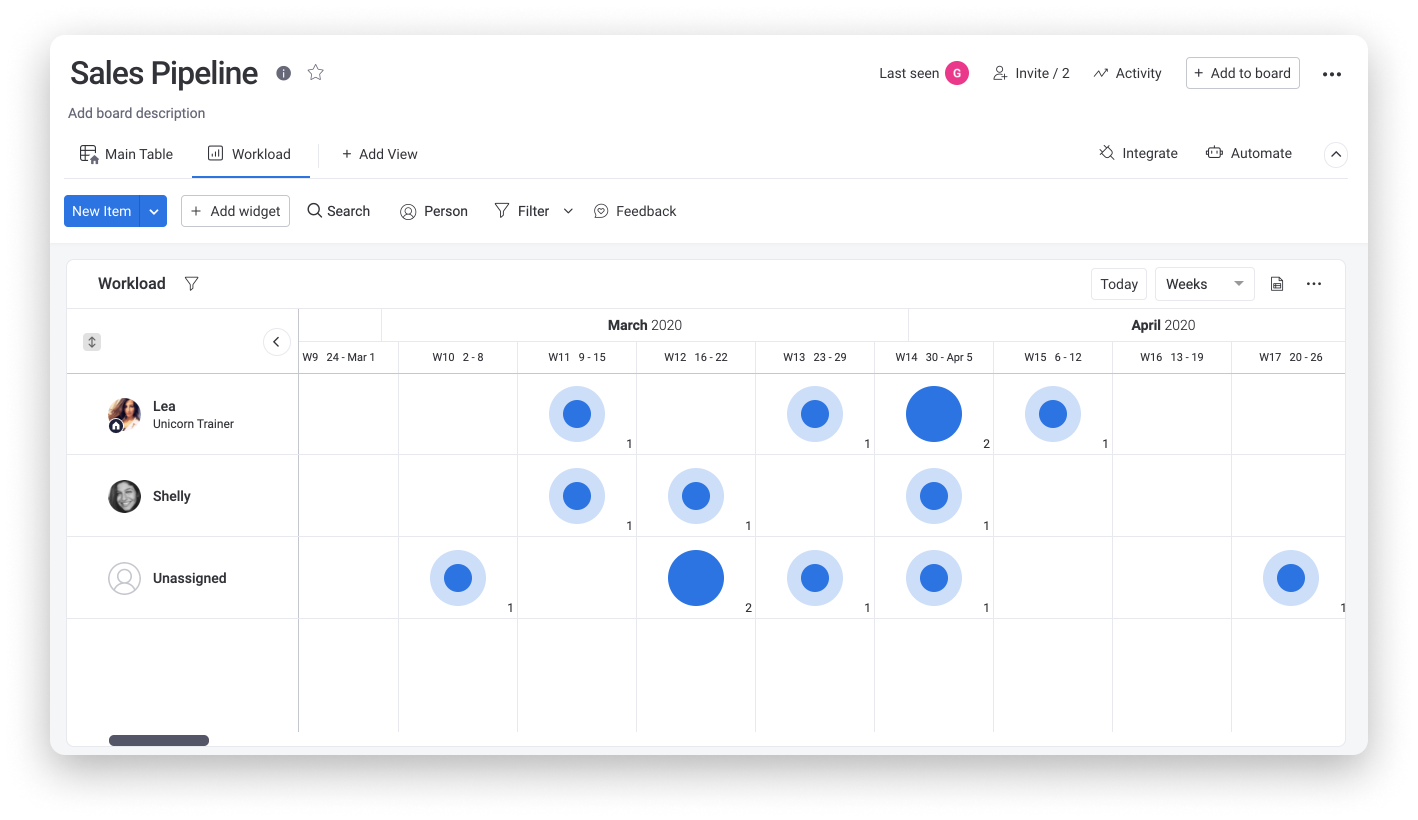Click the Last seen user avatar
The width and height of the screenshot is (1418, 820).
[x=957, y=73]
